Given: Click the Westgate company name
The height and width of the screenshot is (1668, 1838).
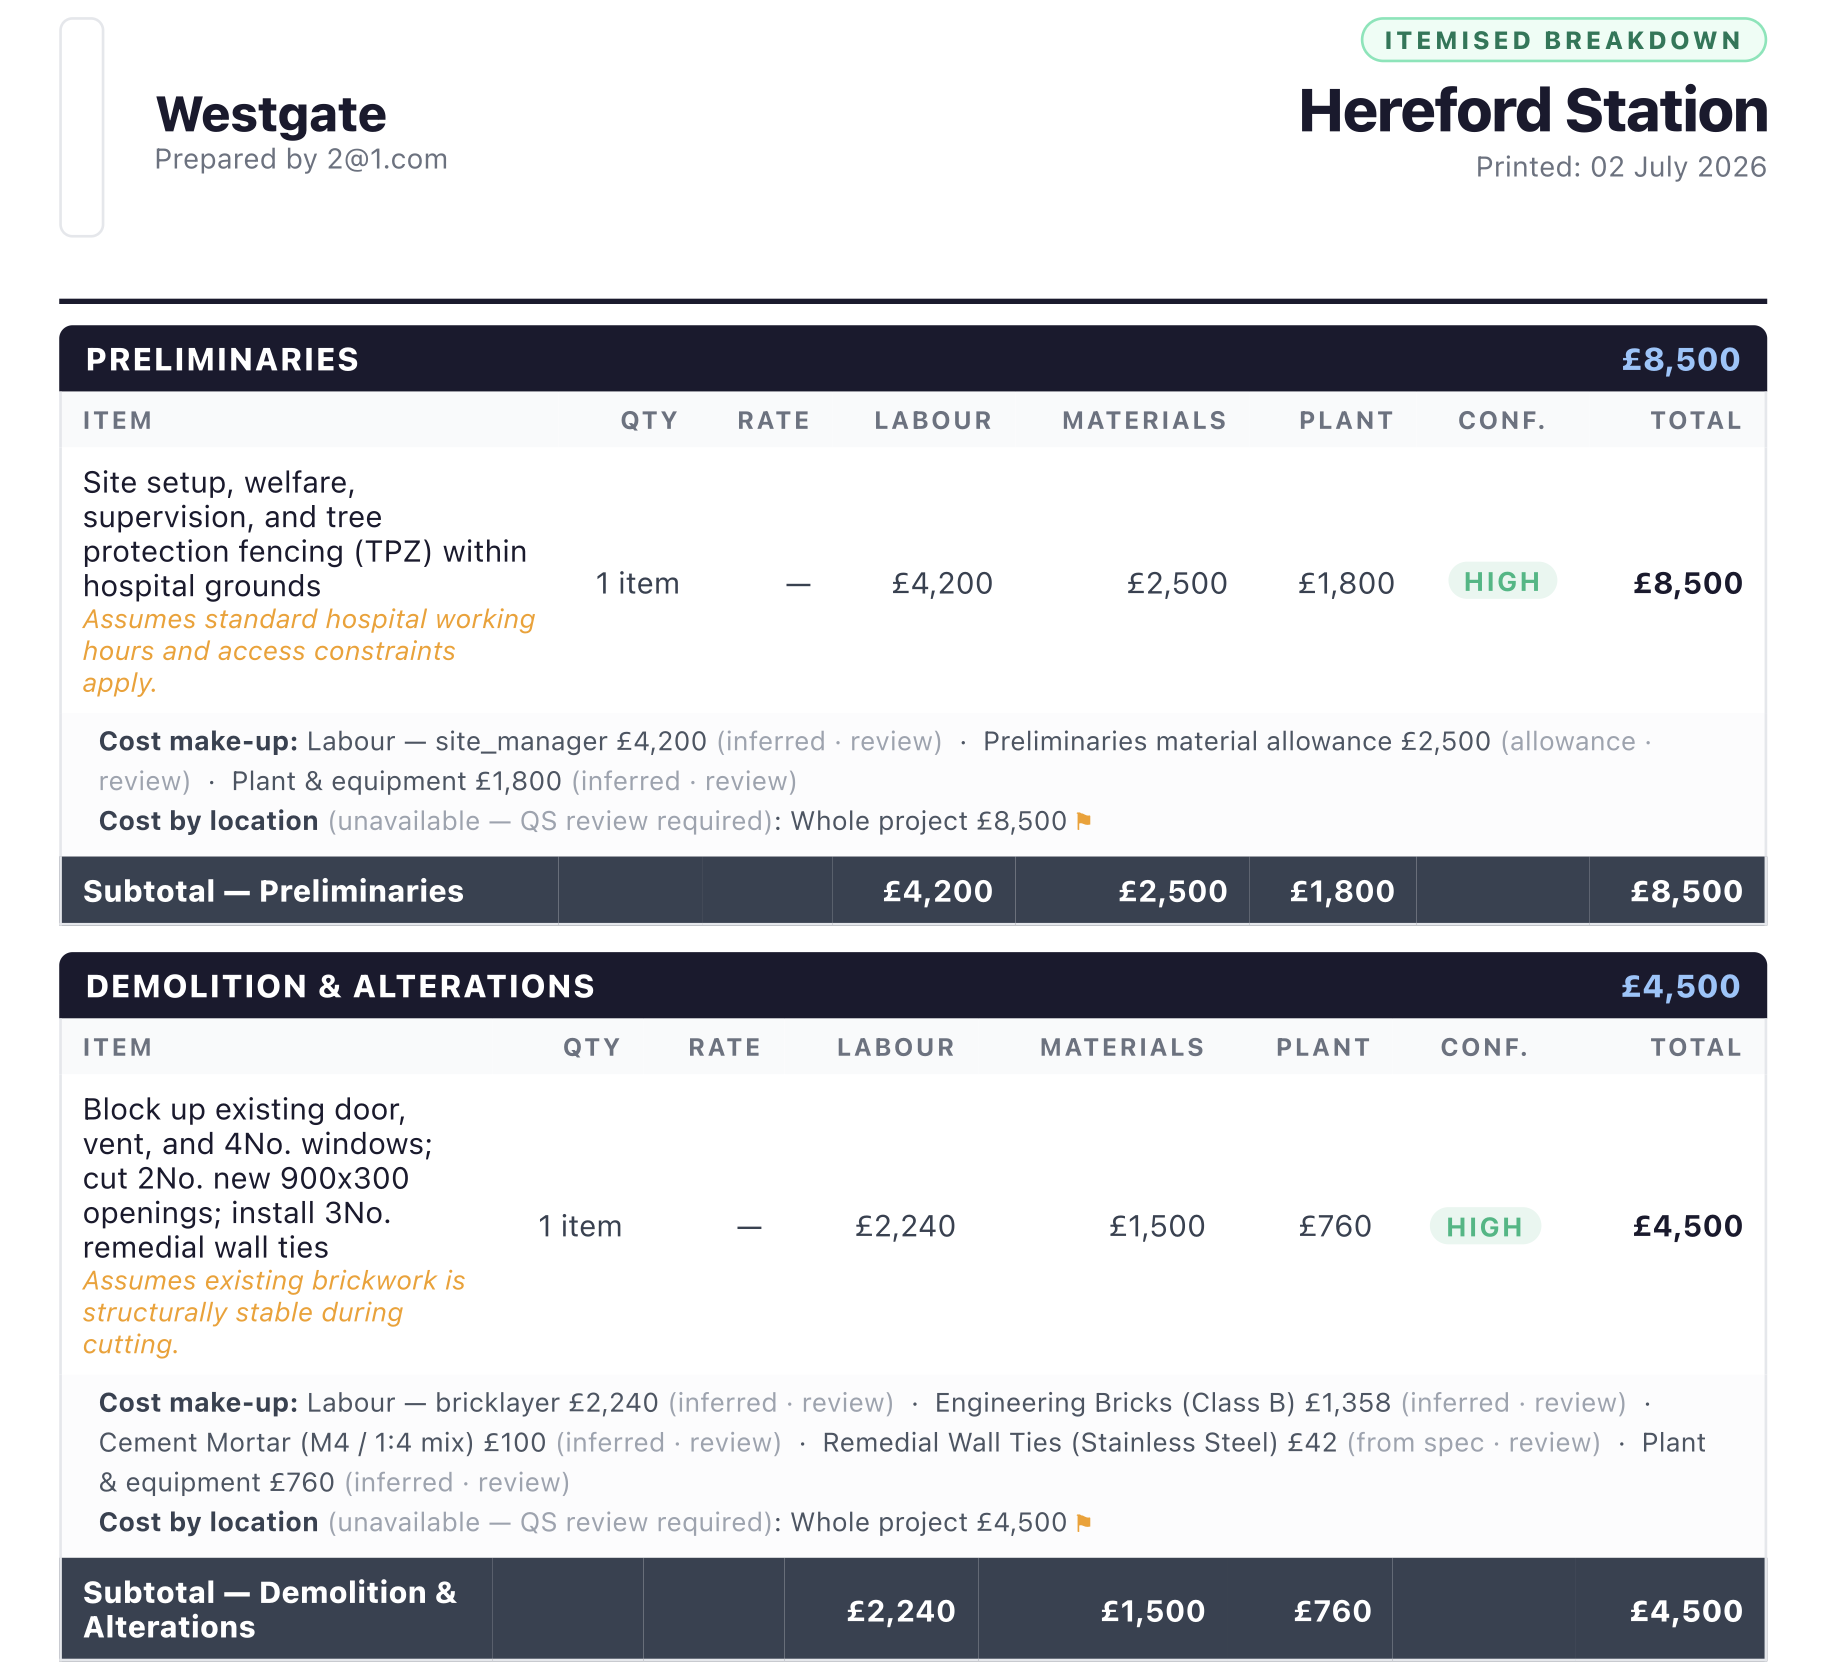Looking at the screenshot, I should [x=271, y=114].
